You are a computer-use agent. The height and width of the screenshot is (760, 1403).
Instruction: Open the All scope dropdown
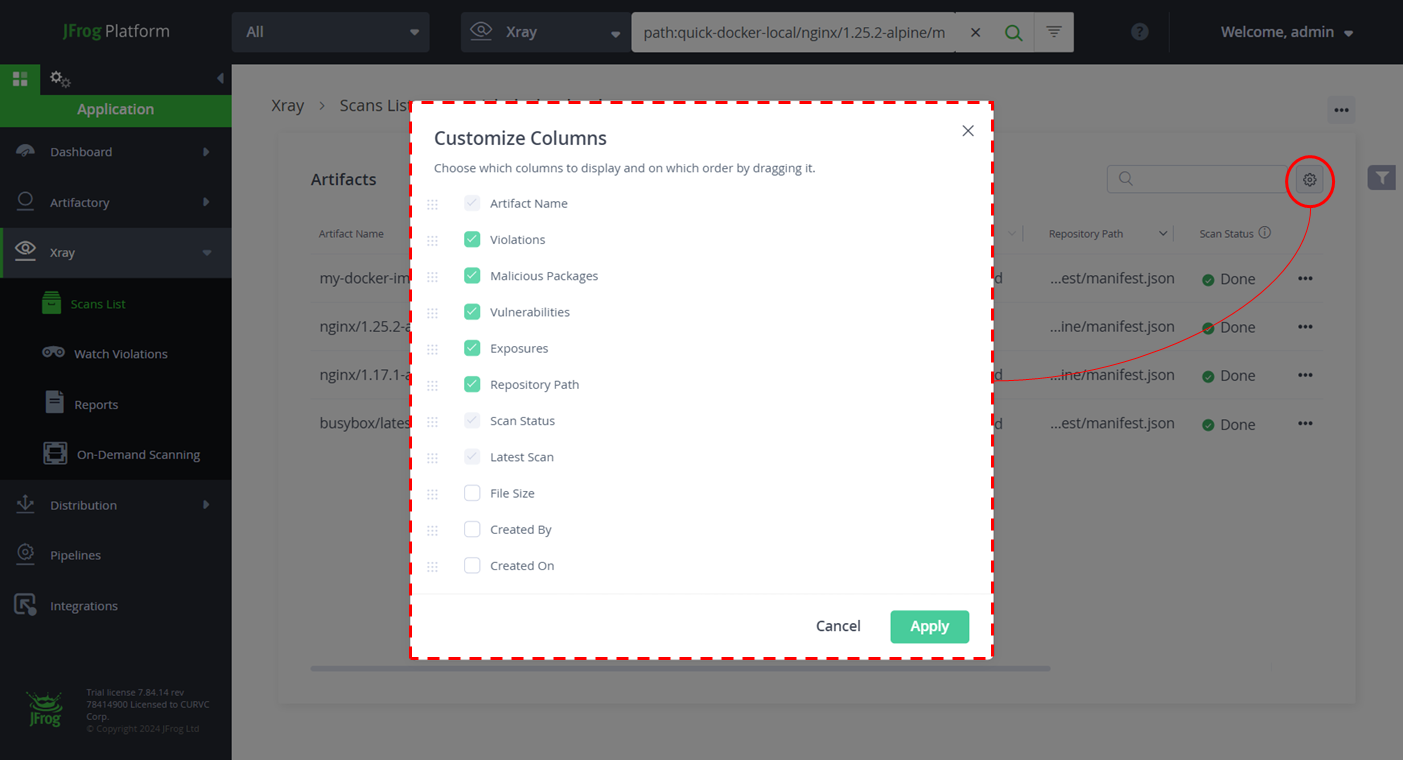[330, 32]
